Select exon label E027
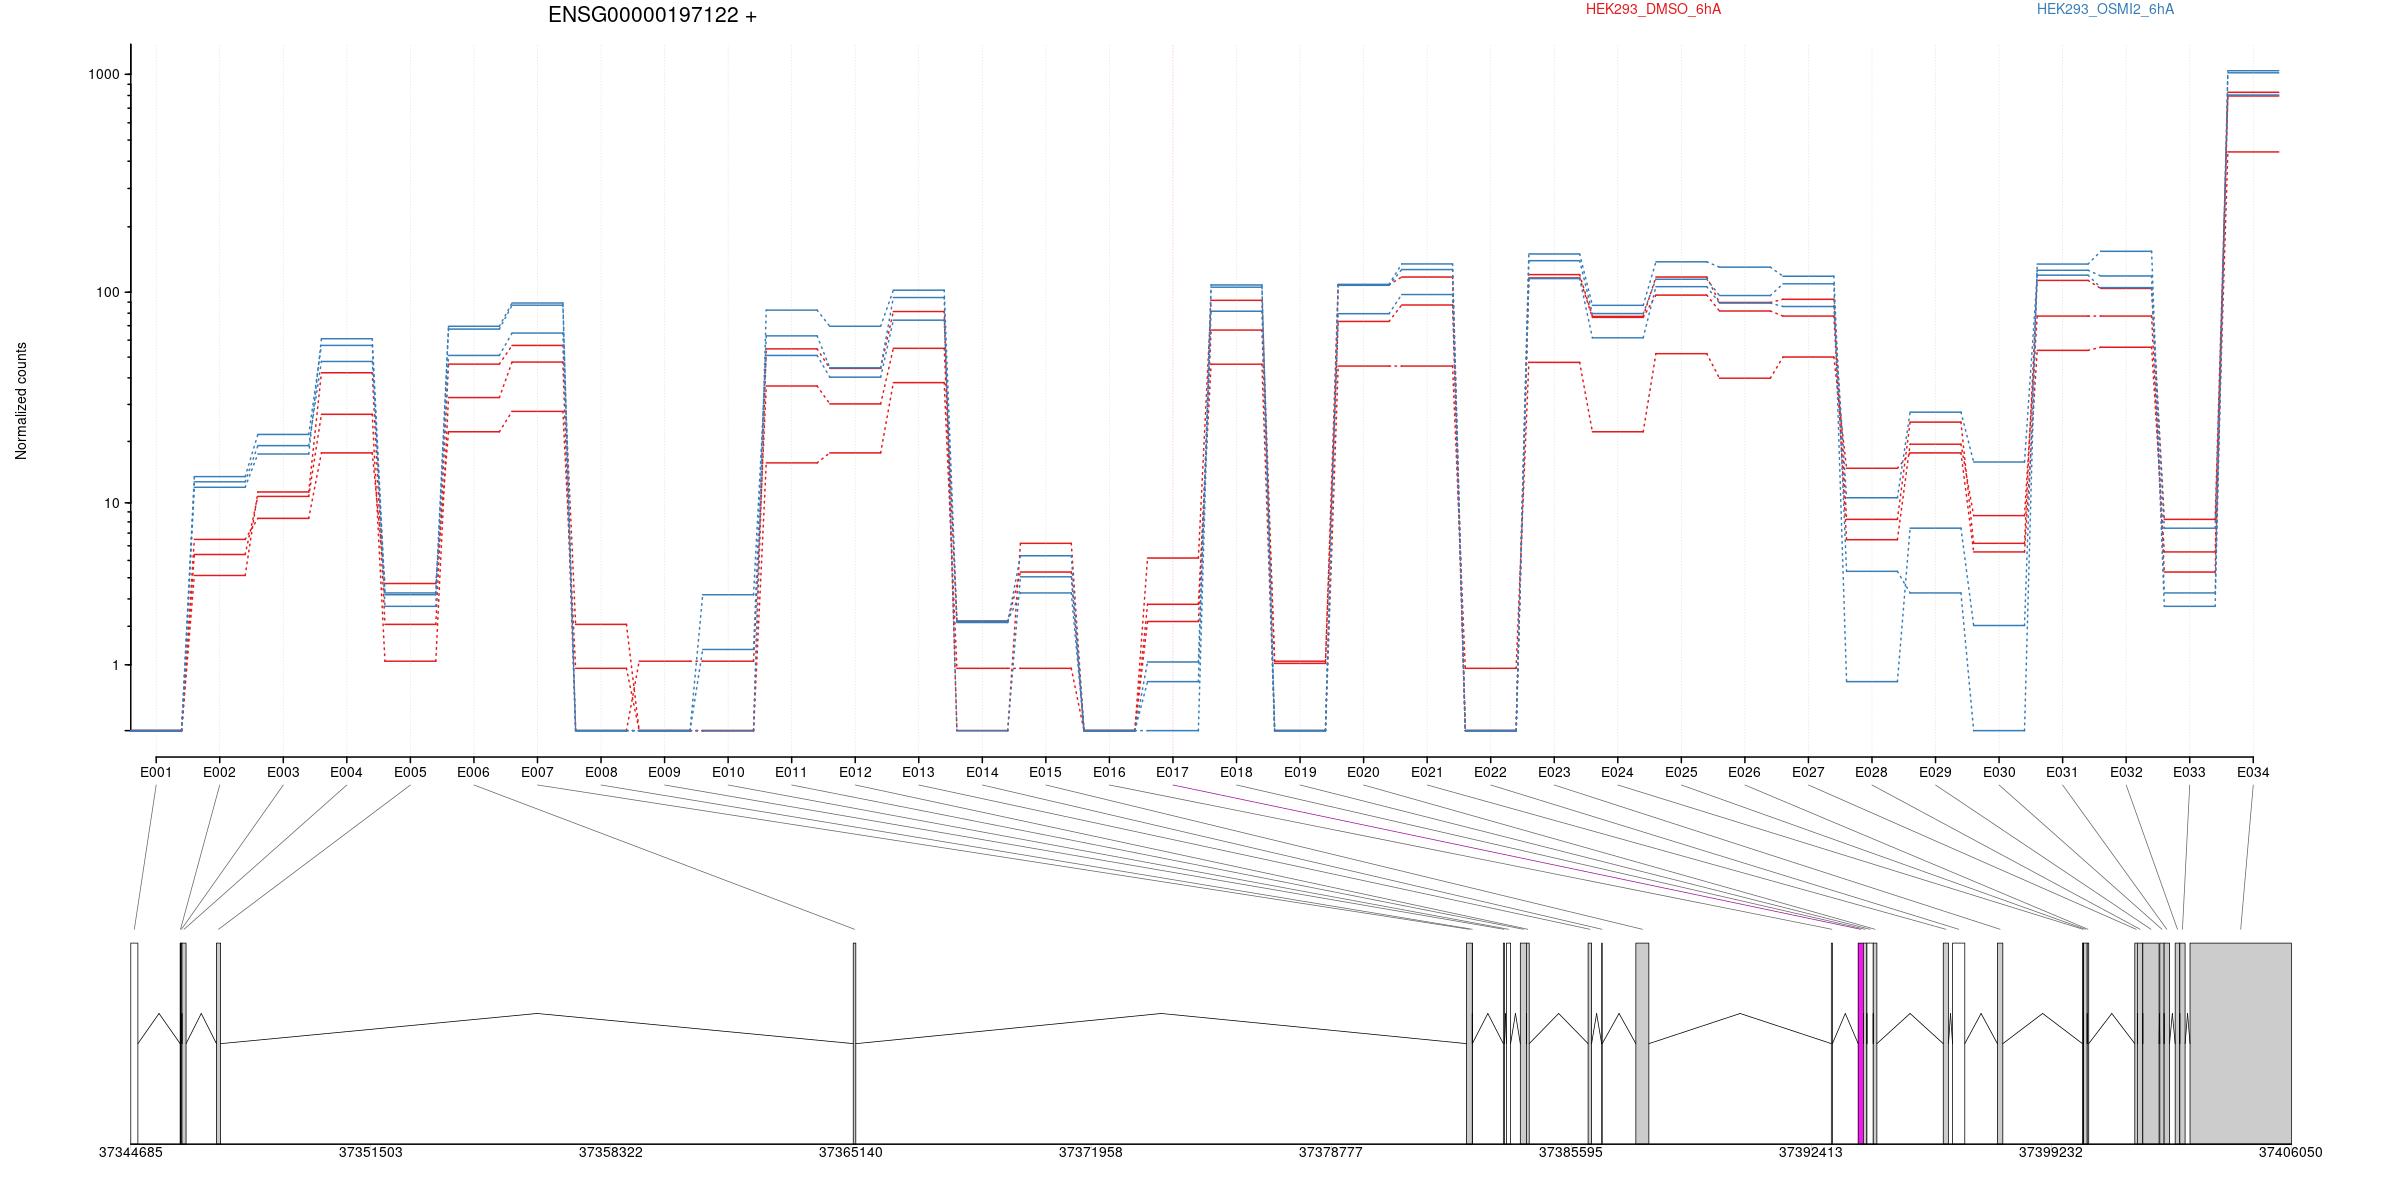The height and width of the screenshot is (1200, 2400). click(x=1808, y=772)
